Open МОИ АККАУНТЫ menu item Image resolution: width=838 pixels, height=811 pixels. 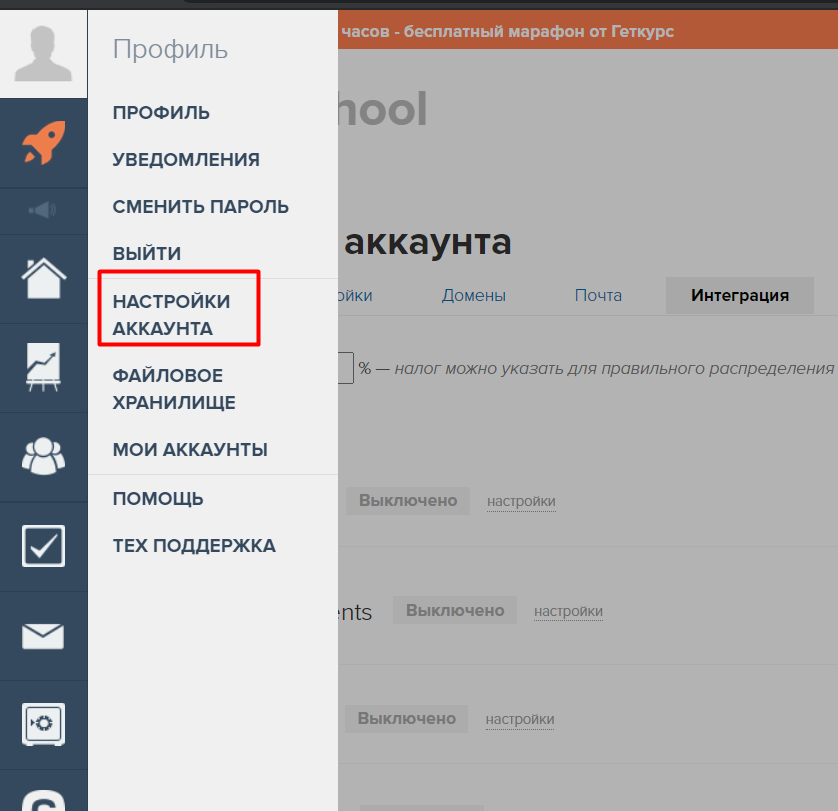tap(190, 450)
